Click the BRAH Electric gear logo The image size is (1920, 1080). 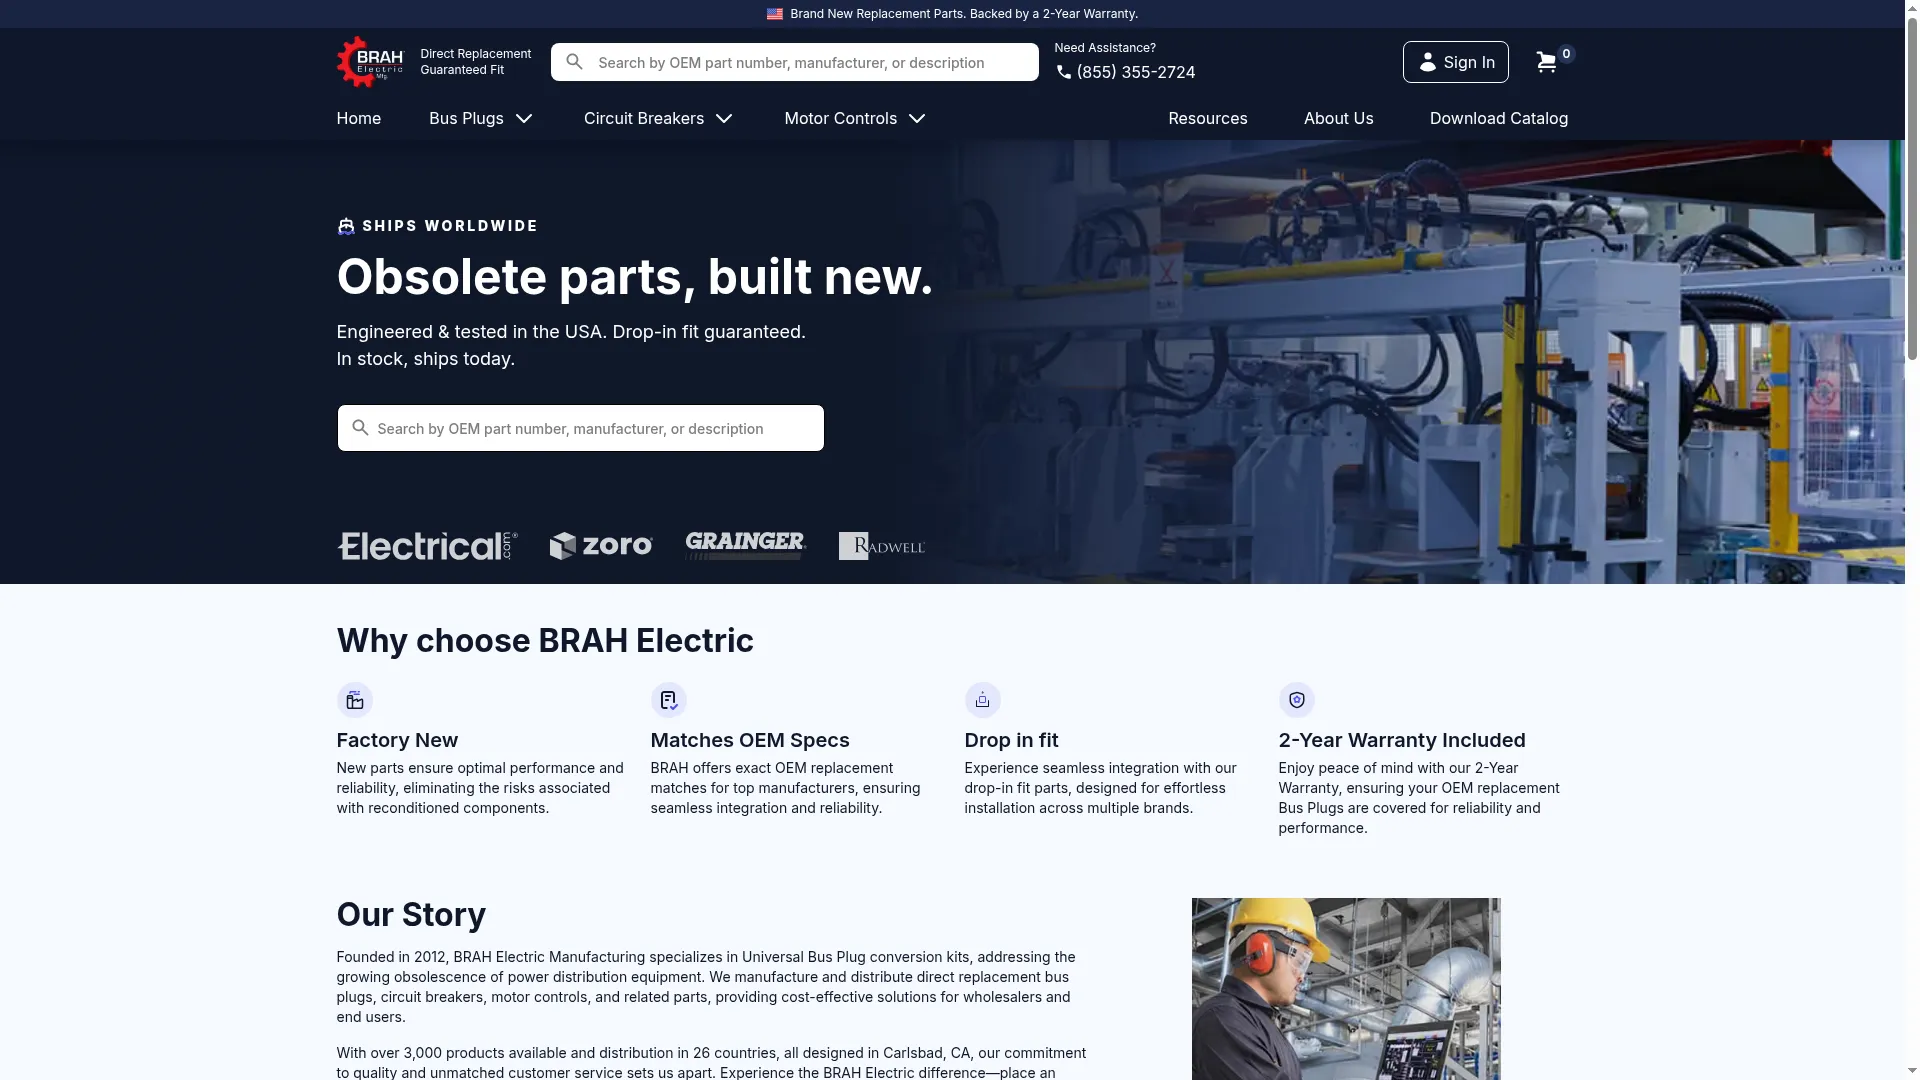pos(370,62)
